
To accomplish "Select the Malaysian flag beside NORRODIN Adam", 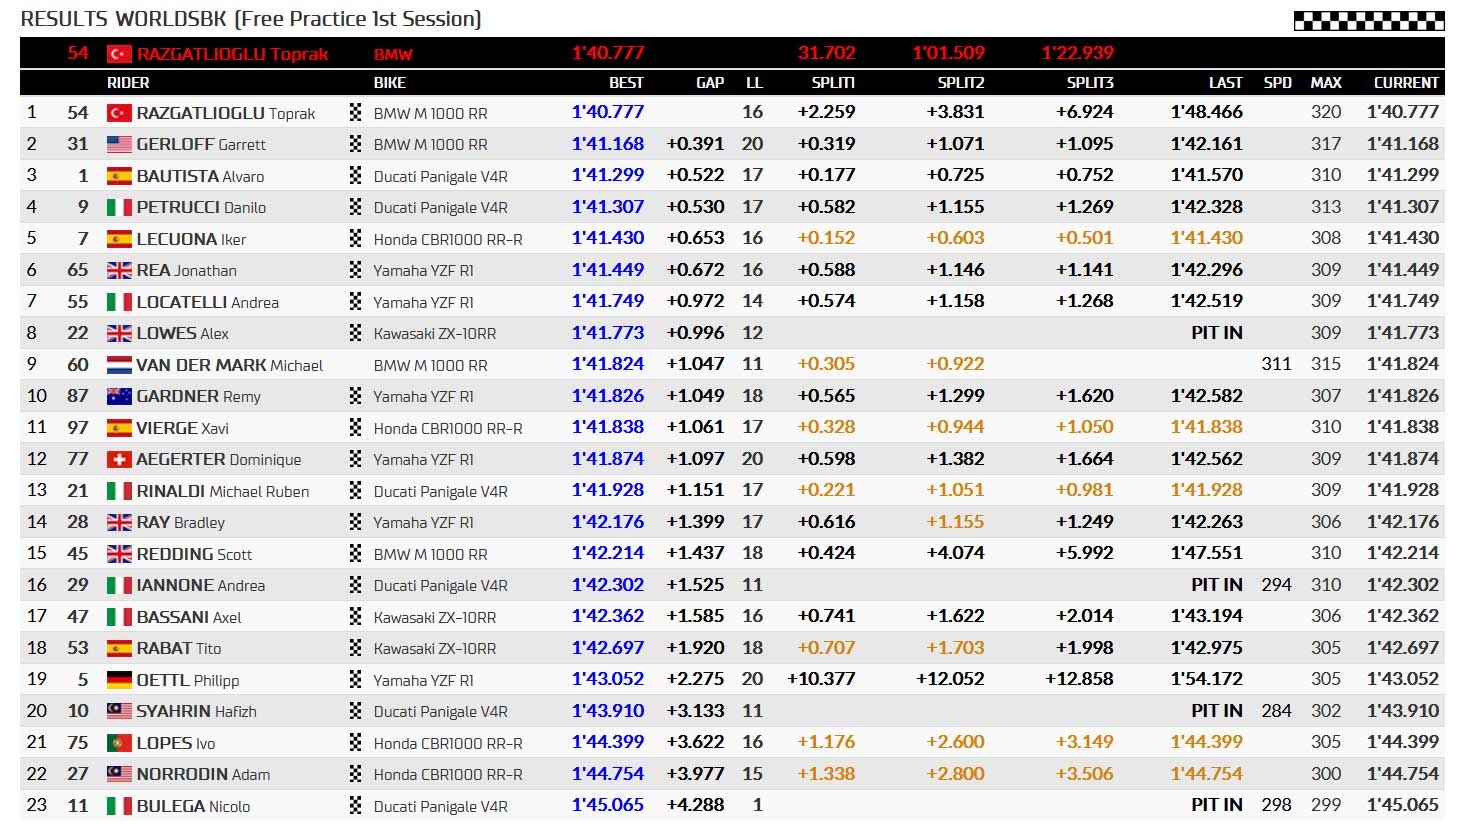I will [120, 774].
